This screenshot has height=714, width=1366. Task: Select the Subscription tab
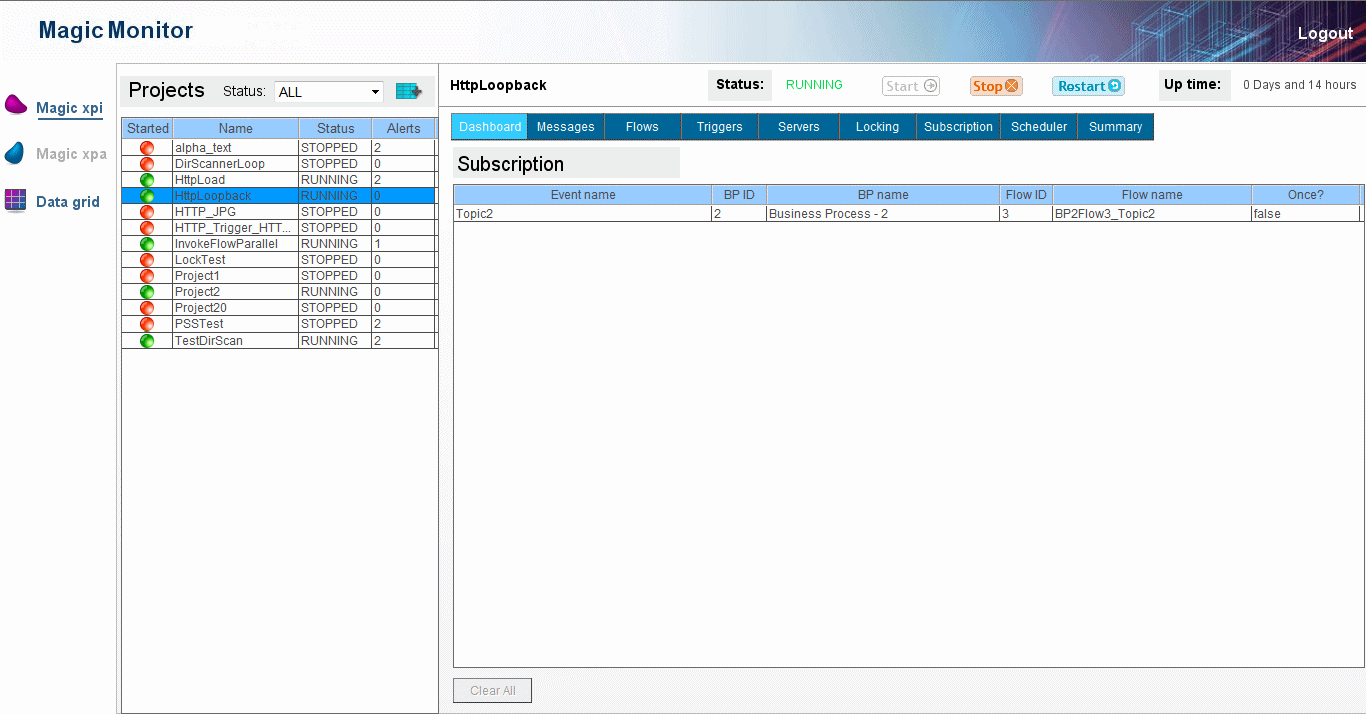[959, 127]
